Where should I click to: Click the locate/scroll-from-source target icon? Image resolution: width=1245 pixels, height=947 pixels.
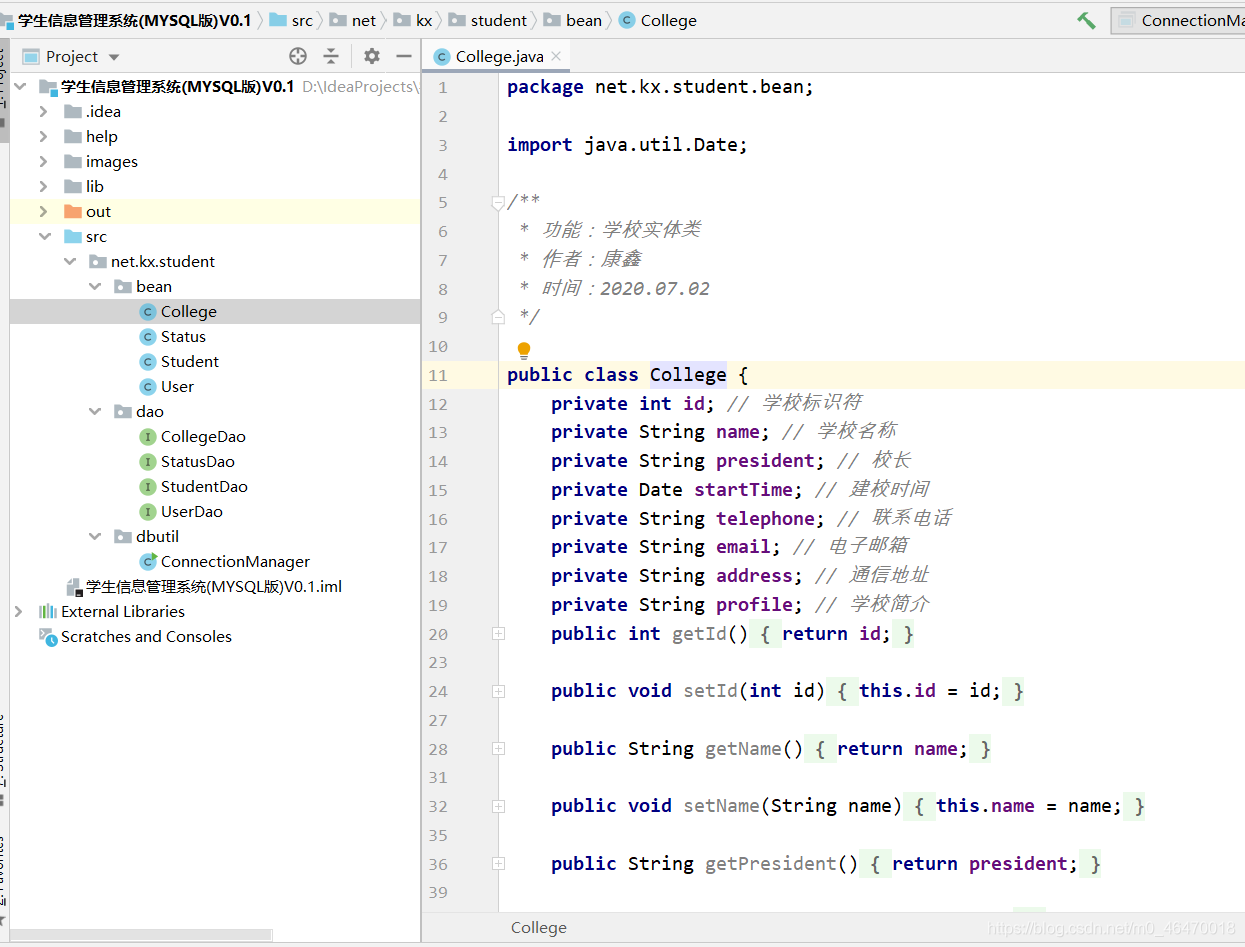click(298, 56)
